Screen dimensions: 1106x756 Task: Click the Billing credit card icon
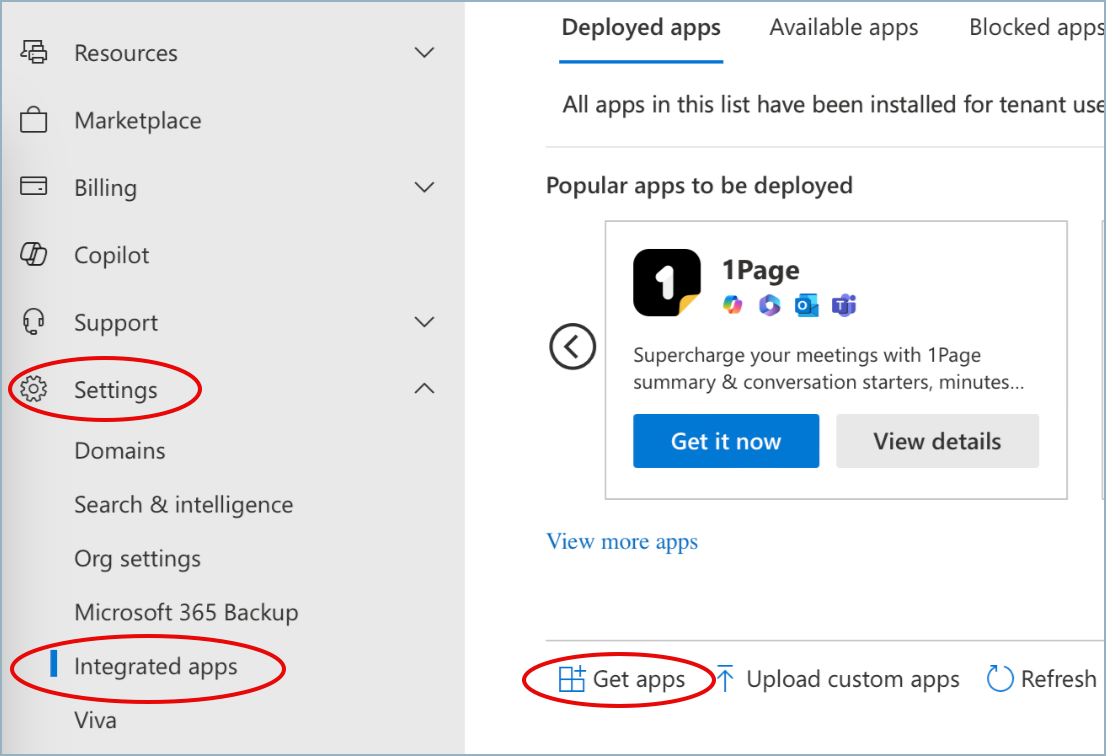34,187
